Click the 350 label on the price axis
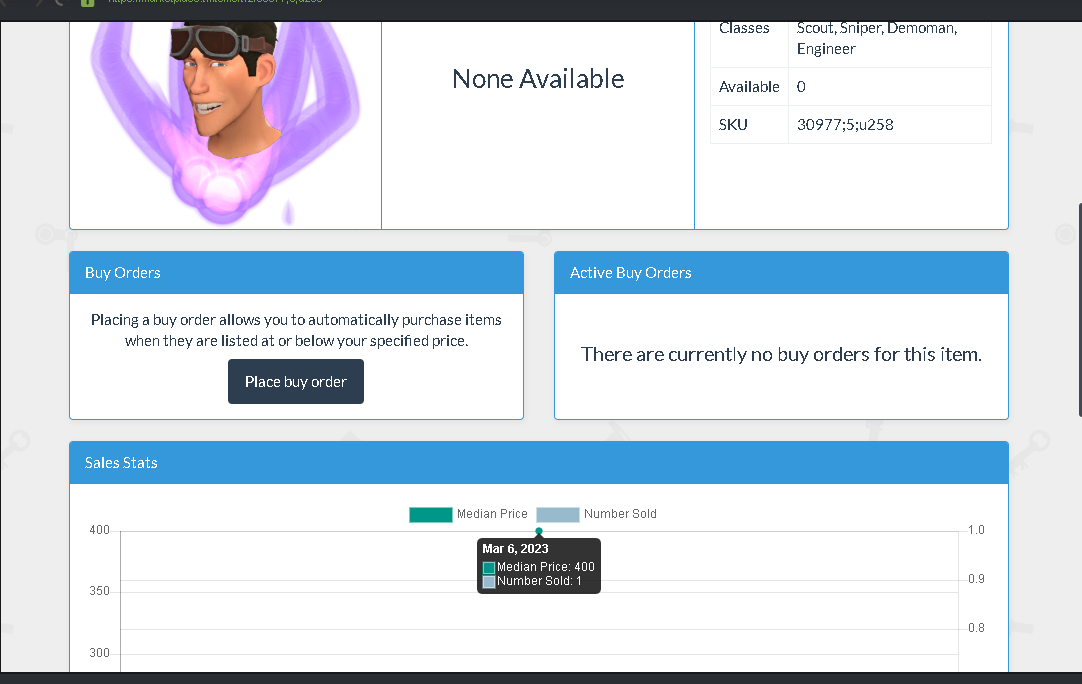The image size is (1082, 684). (x=99, y=592)
